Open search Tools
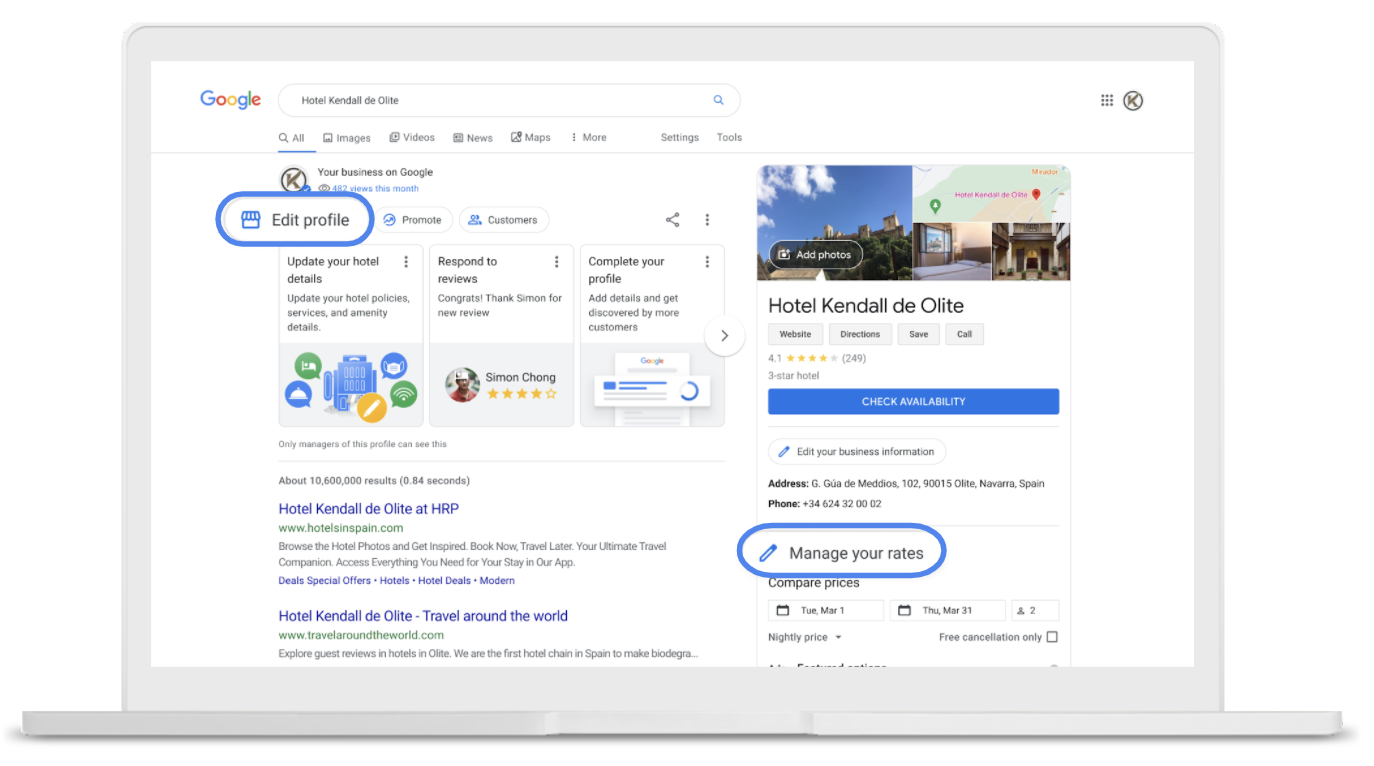The width and height of the screenshot is (1374, 766). click(x=729, y=138)
